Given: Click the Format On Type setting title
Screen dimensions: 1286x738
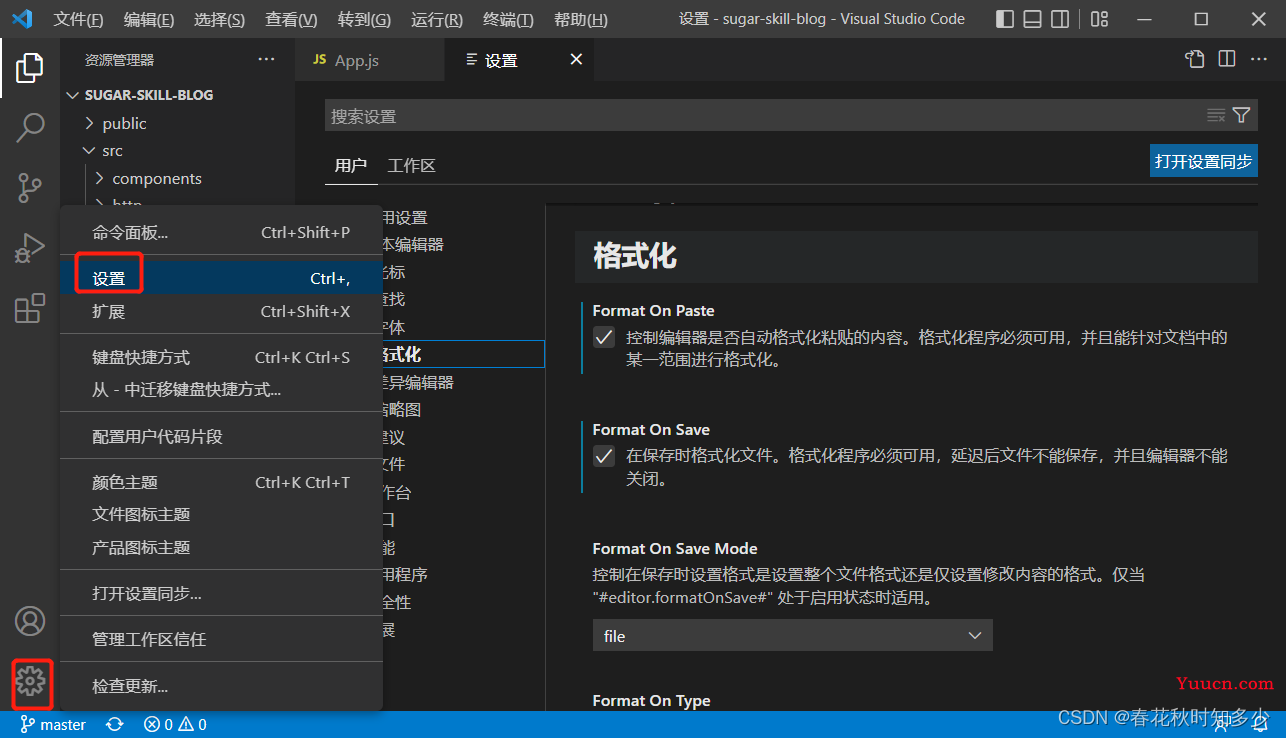Looking at the screenshot, I should [x=651, y=700].
